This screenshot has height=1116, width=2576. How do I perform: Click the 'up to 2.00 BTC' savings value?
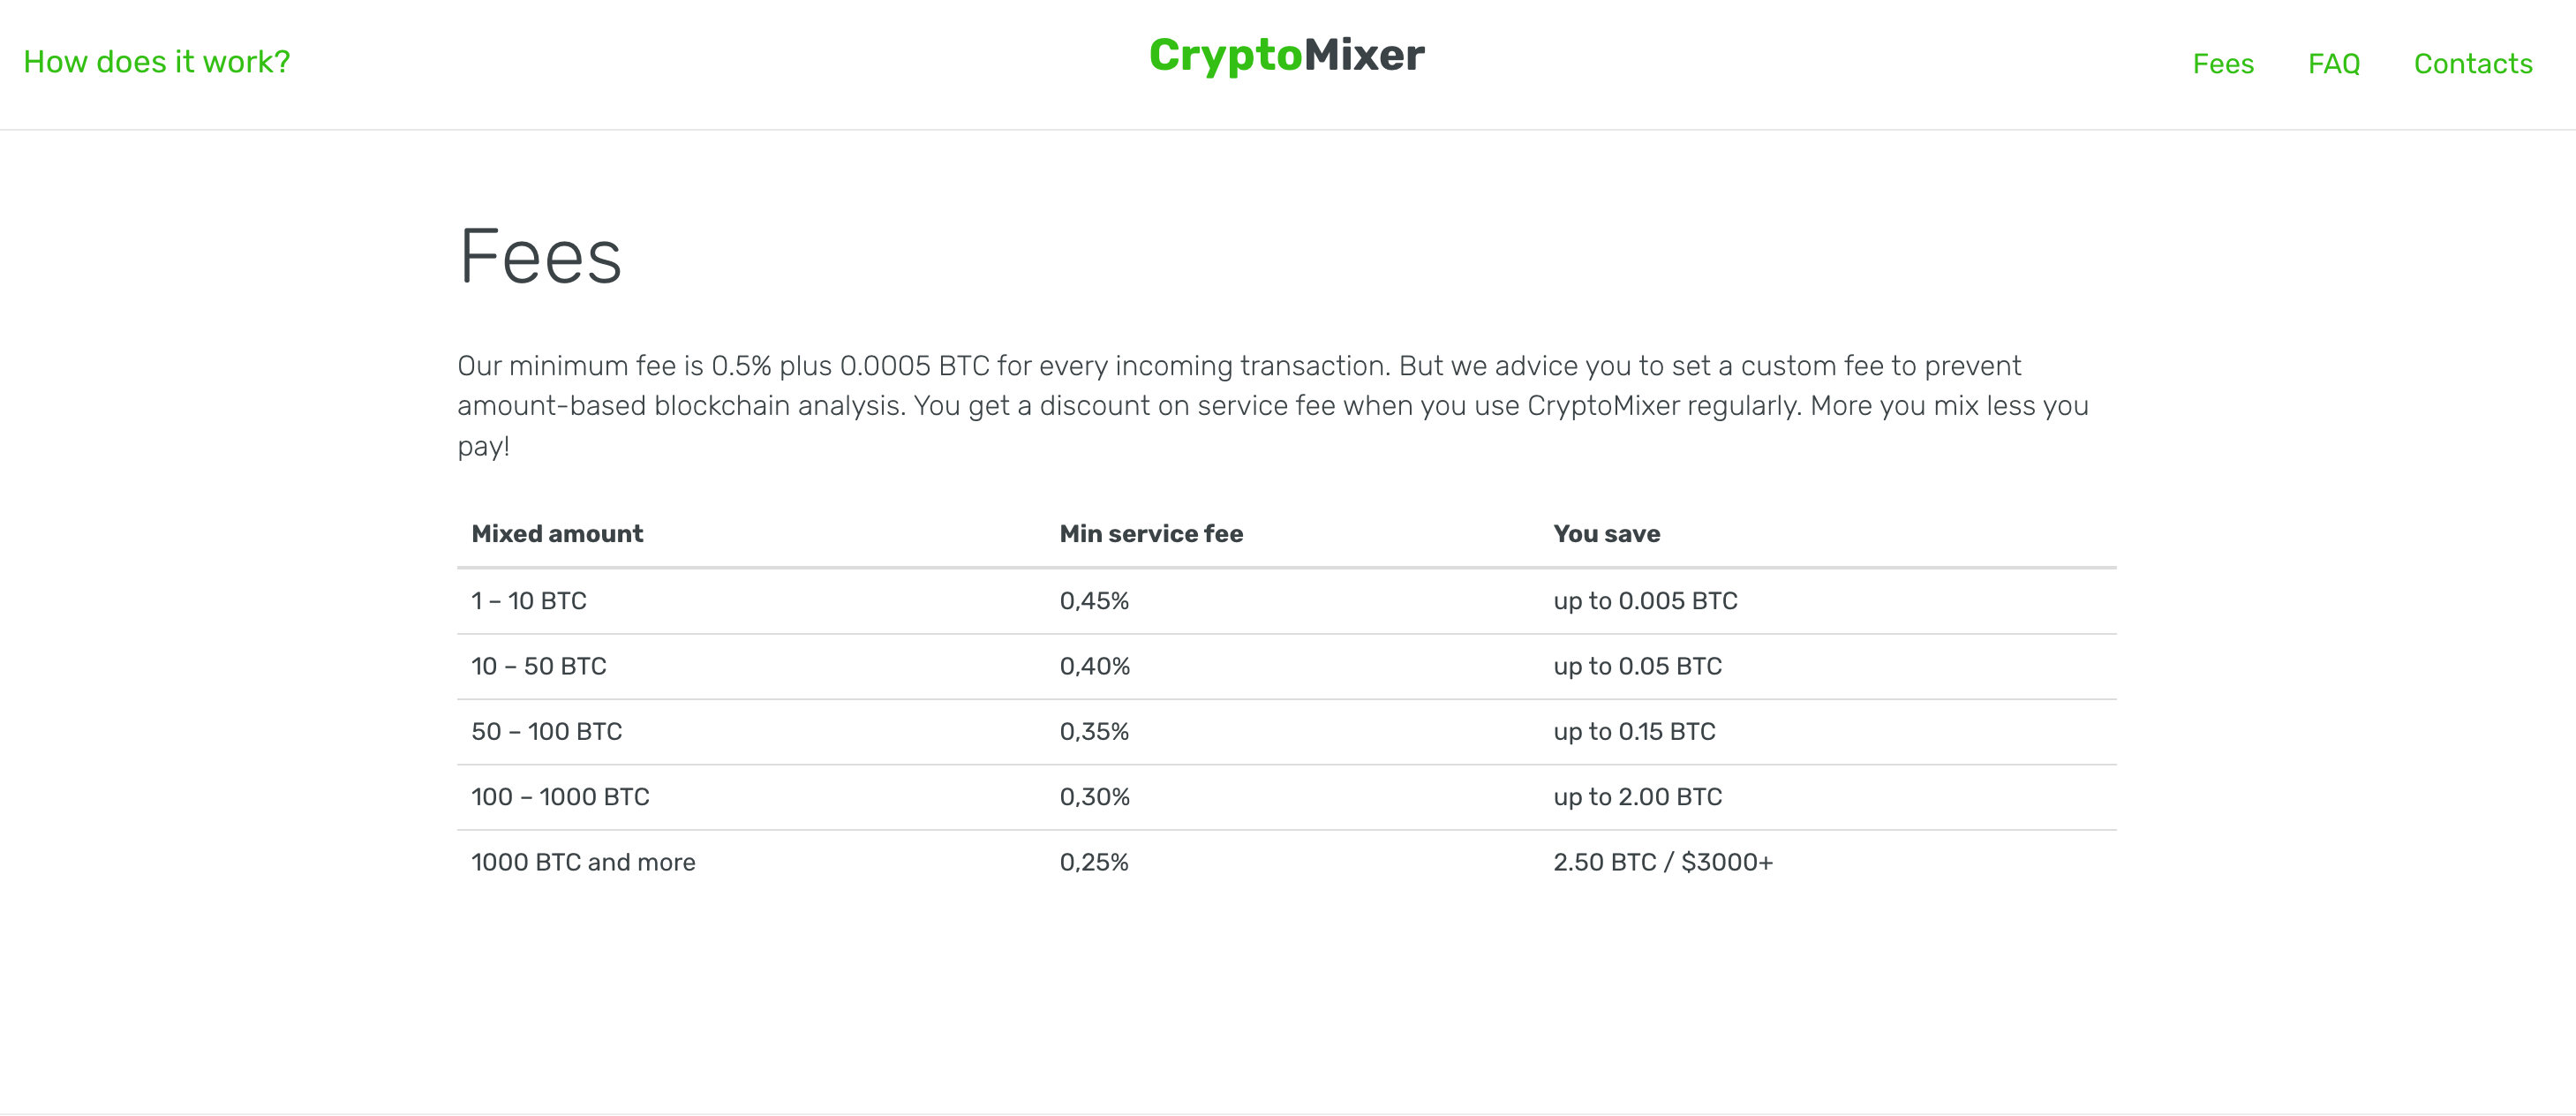tap(1638, 797)
